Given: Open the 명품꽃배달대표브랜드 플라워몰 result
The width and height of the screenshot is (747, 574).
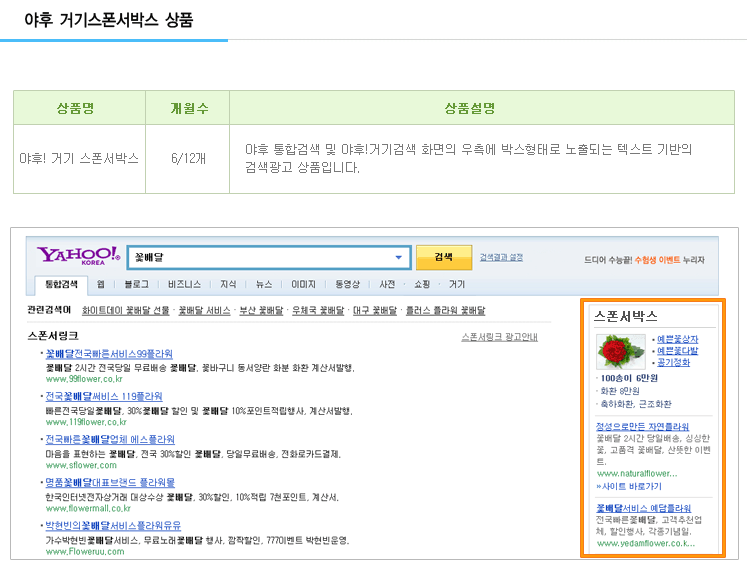Looking at the screenshot, I should [110, 483].
